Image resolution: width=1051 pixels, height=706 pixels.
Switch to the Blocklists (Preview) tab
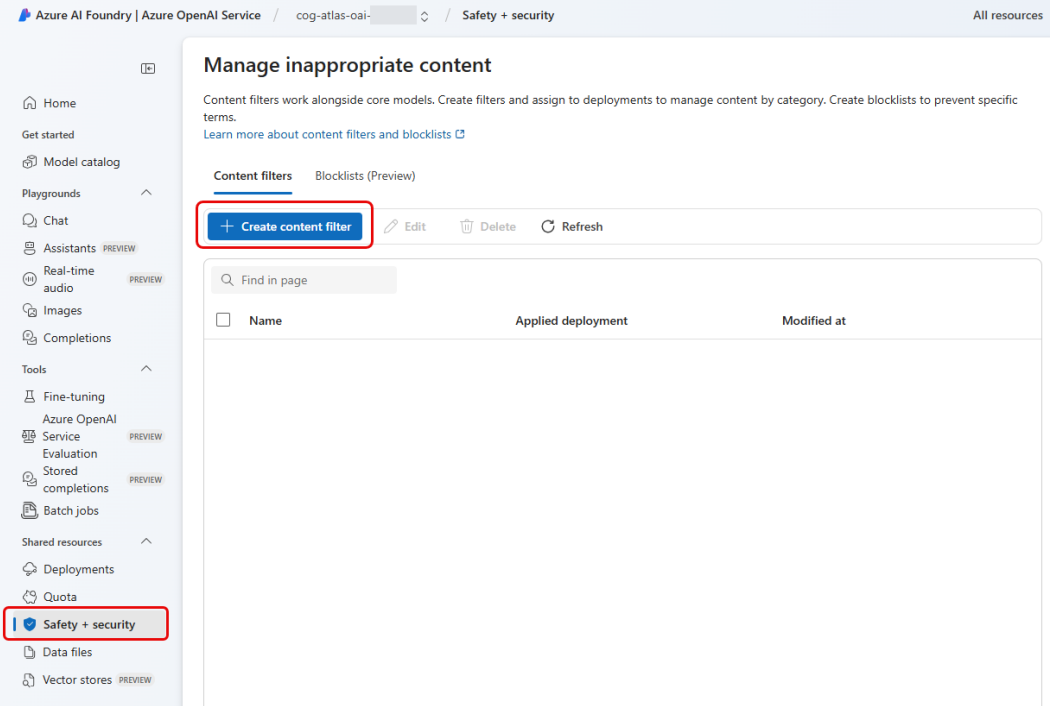[365, 176]
